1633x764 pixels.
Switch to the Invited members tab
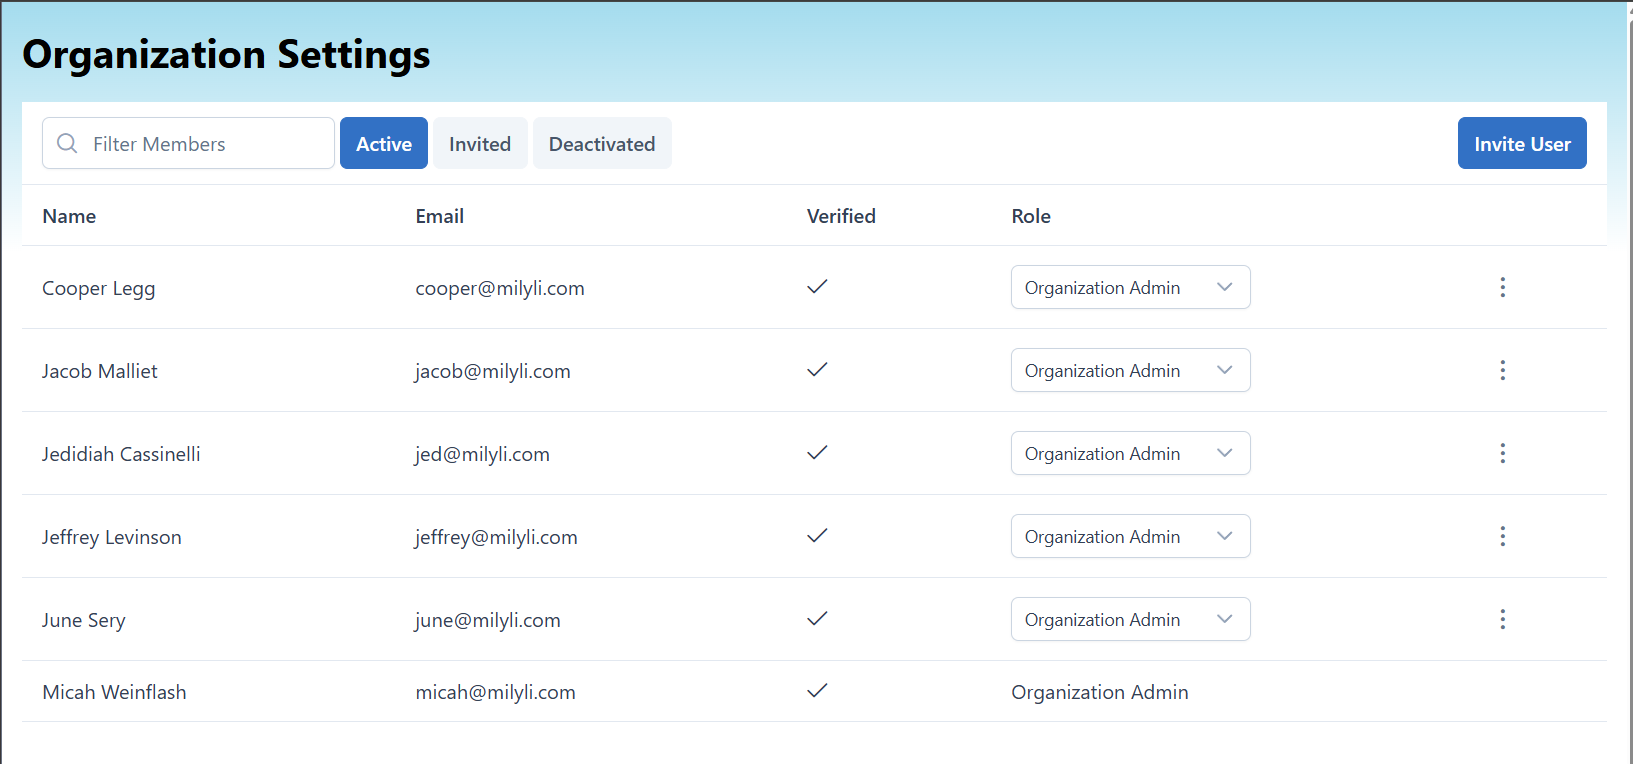(x=480, y=143)
